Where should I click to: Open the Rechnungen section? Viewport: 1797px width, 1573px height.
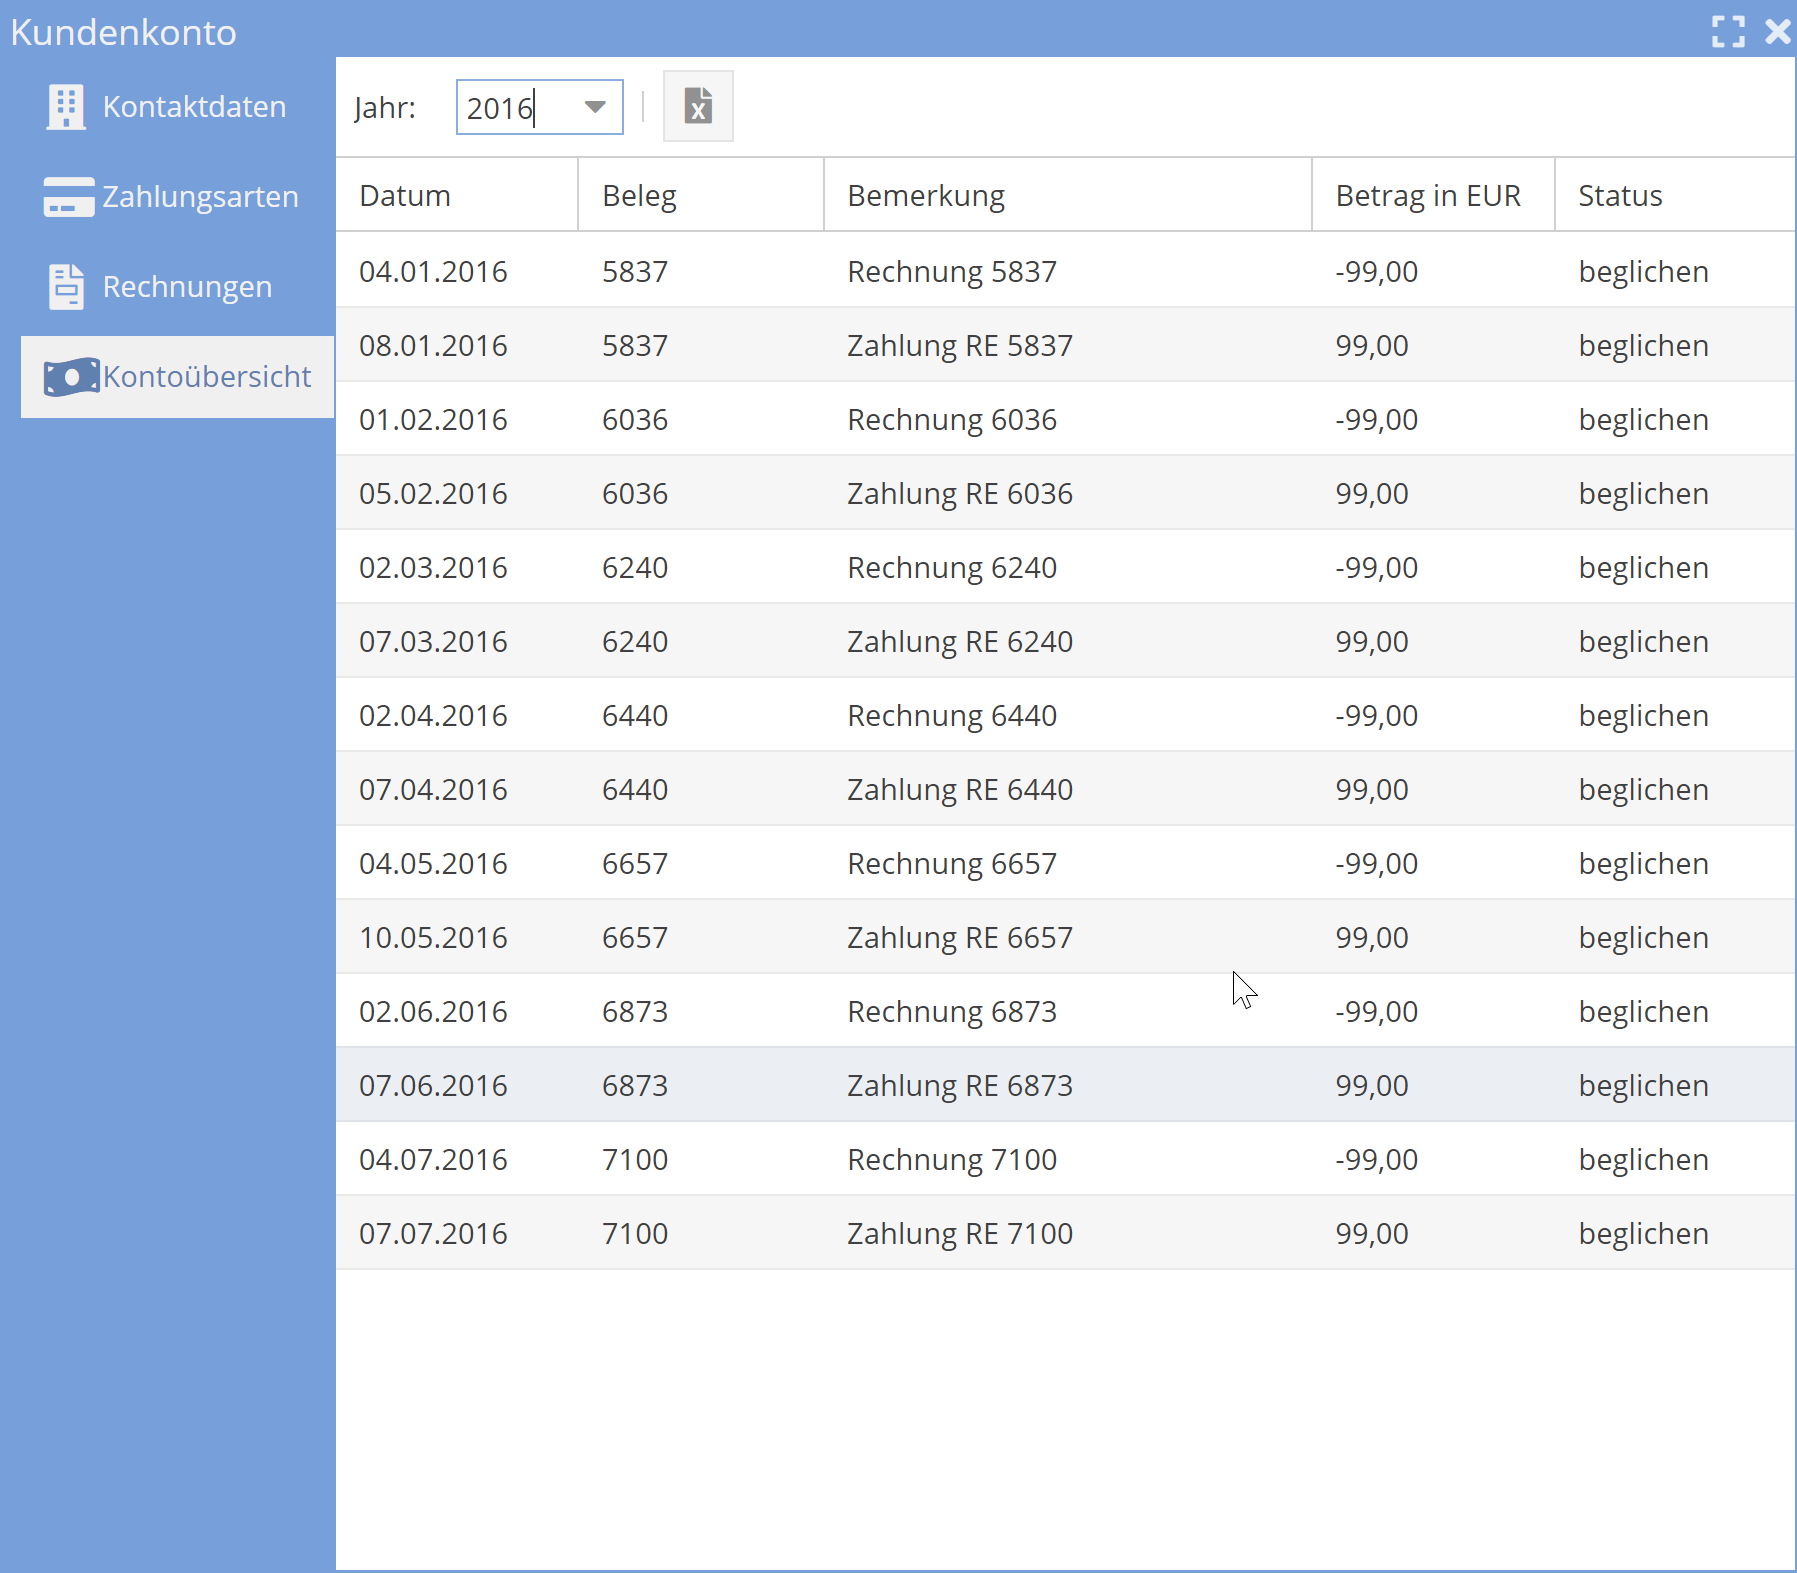click(178, 287)
